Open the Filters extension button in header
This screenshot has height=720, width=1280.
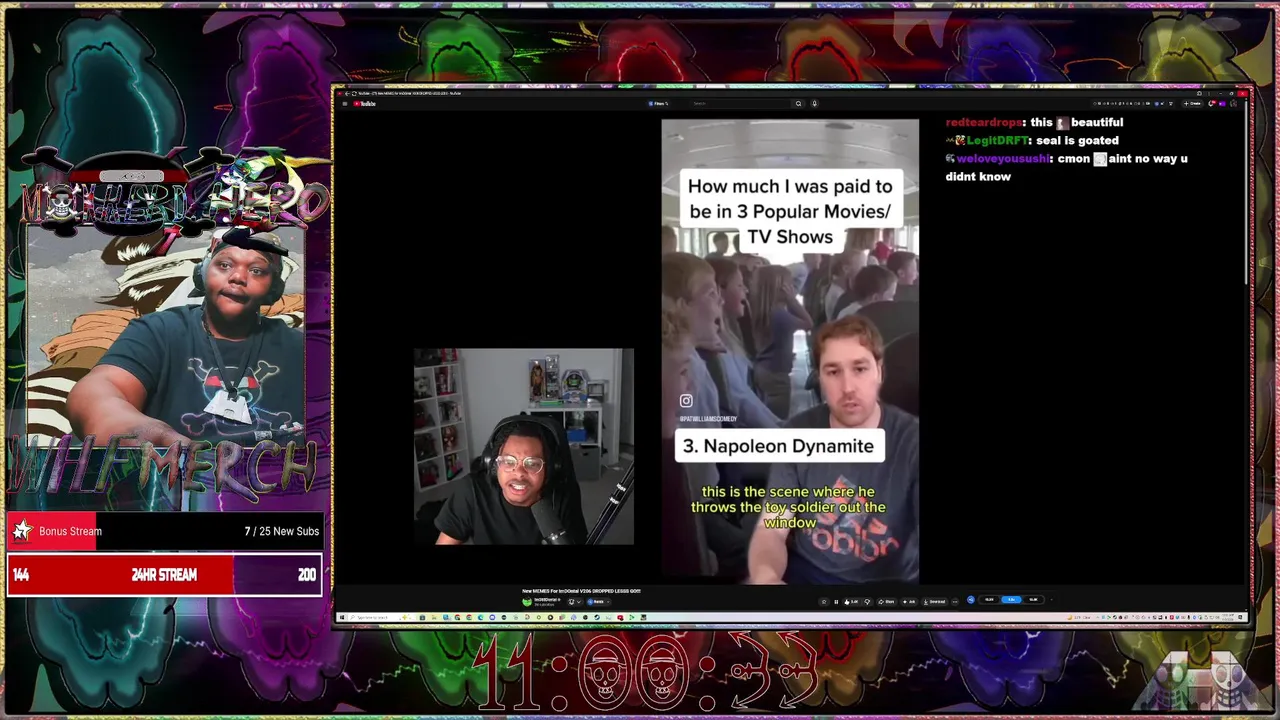click(x=658, y=103)
